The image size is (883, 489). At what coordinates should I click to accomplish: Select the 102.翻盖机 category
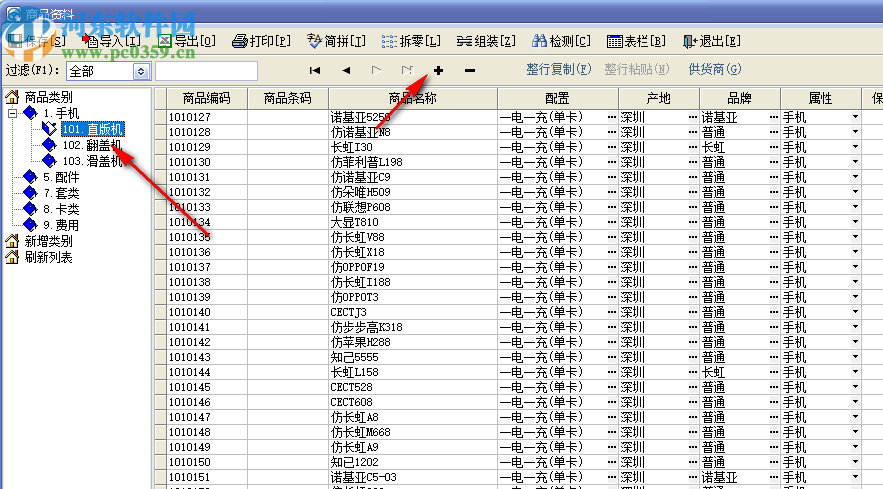pyautogui.click(x=92, y=145)
